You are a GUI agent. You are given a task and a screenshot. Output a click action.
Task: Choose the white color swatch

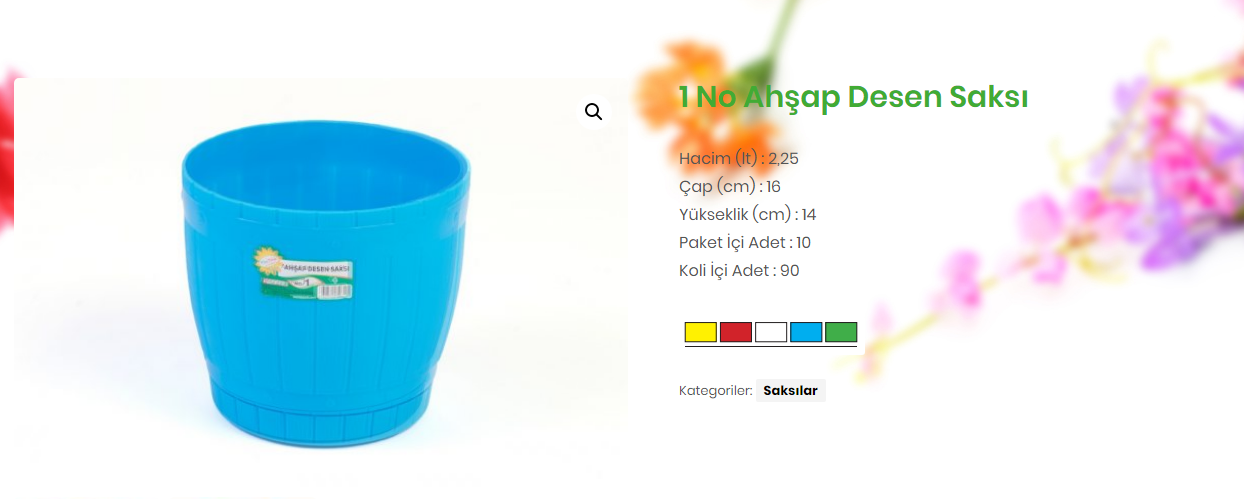coord(771,332)
